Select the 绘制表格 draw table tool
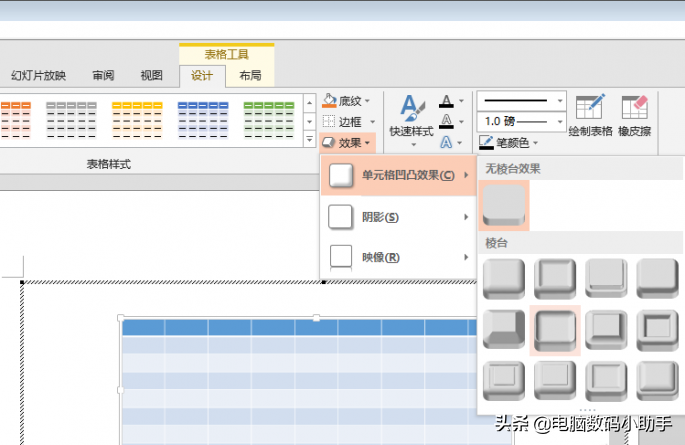The height and width of the screenshot is (445, 685). coord(590,115)
